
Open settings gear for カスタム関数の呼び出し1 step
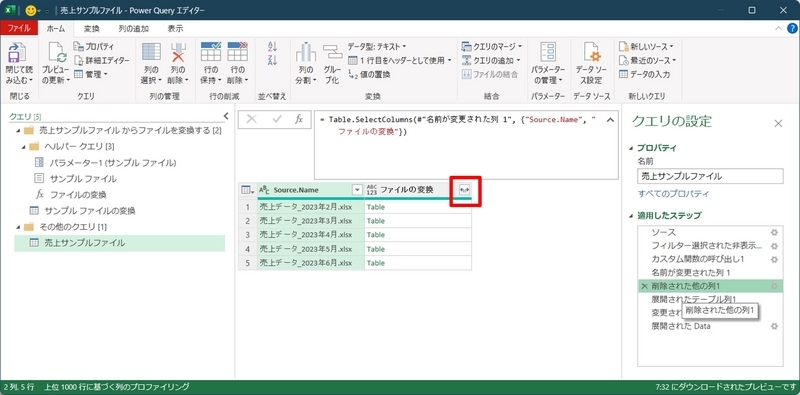774,259
